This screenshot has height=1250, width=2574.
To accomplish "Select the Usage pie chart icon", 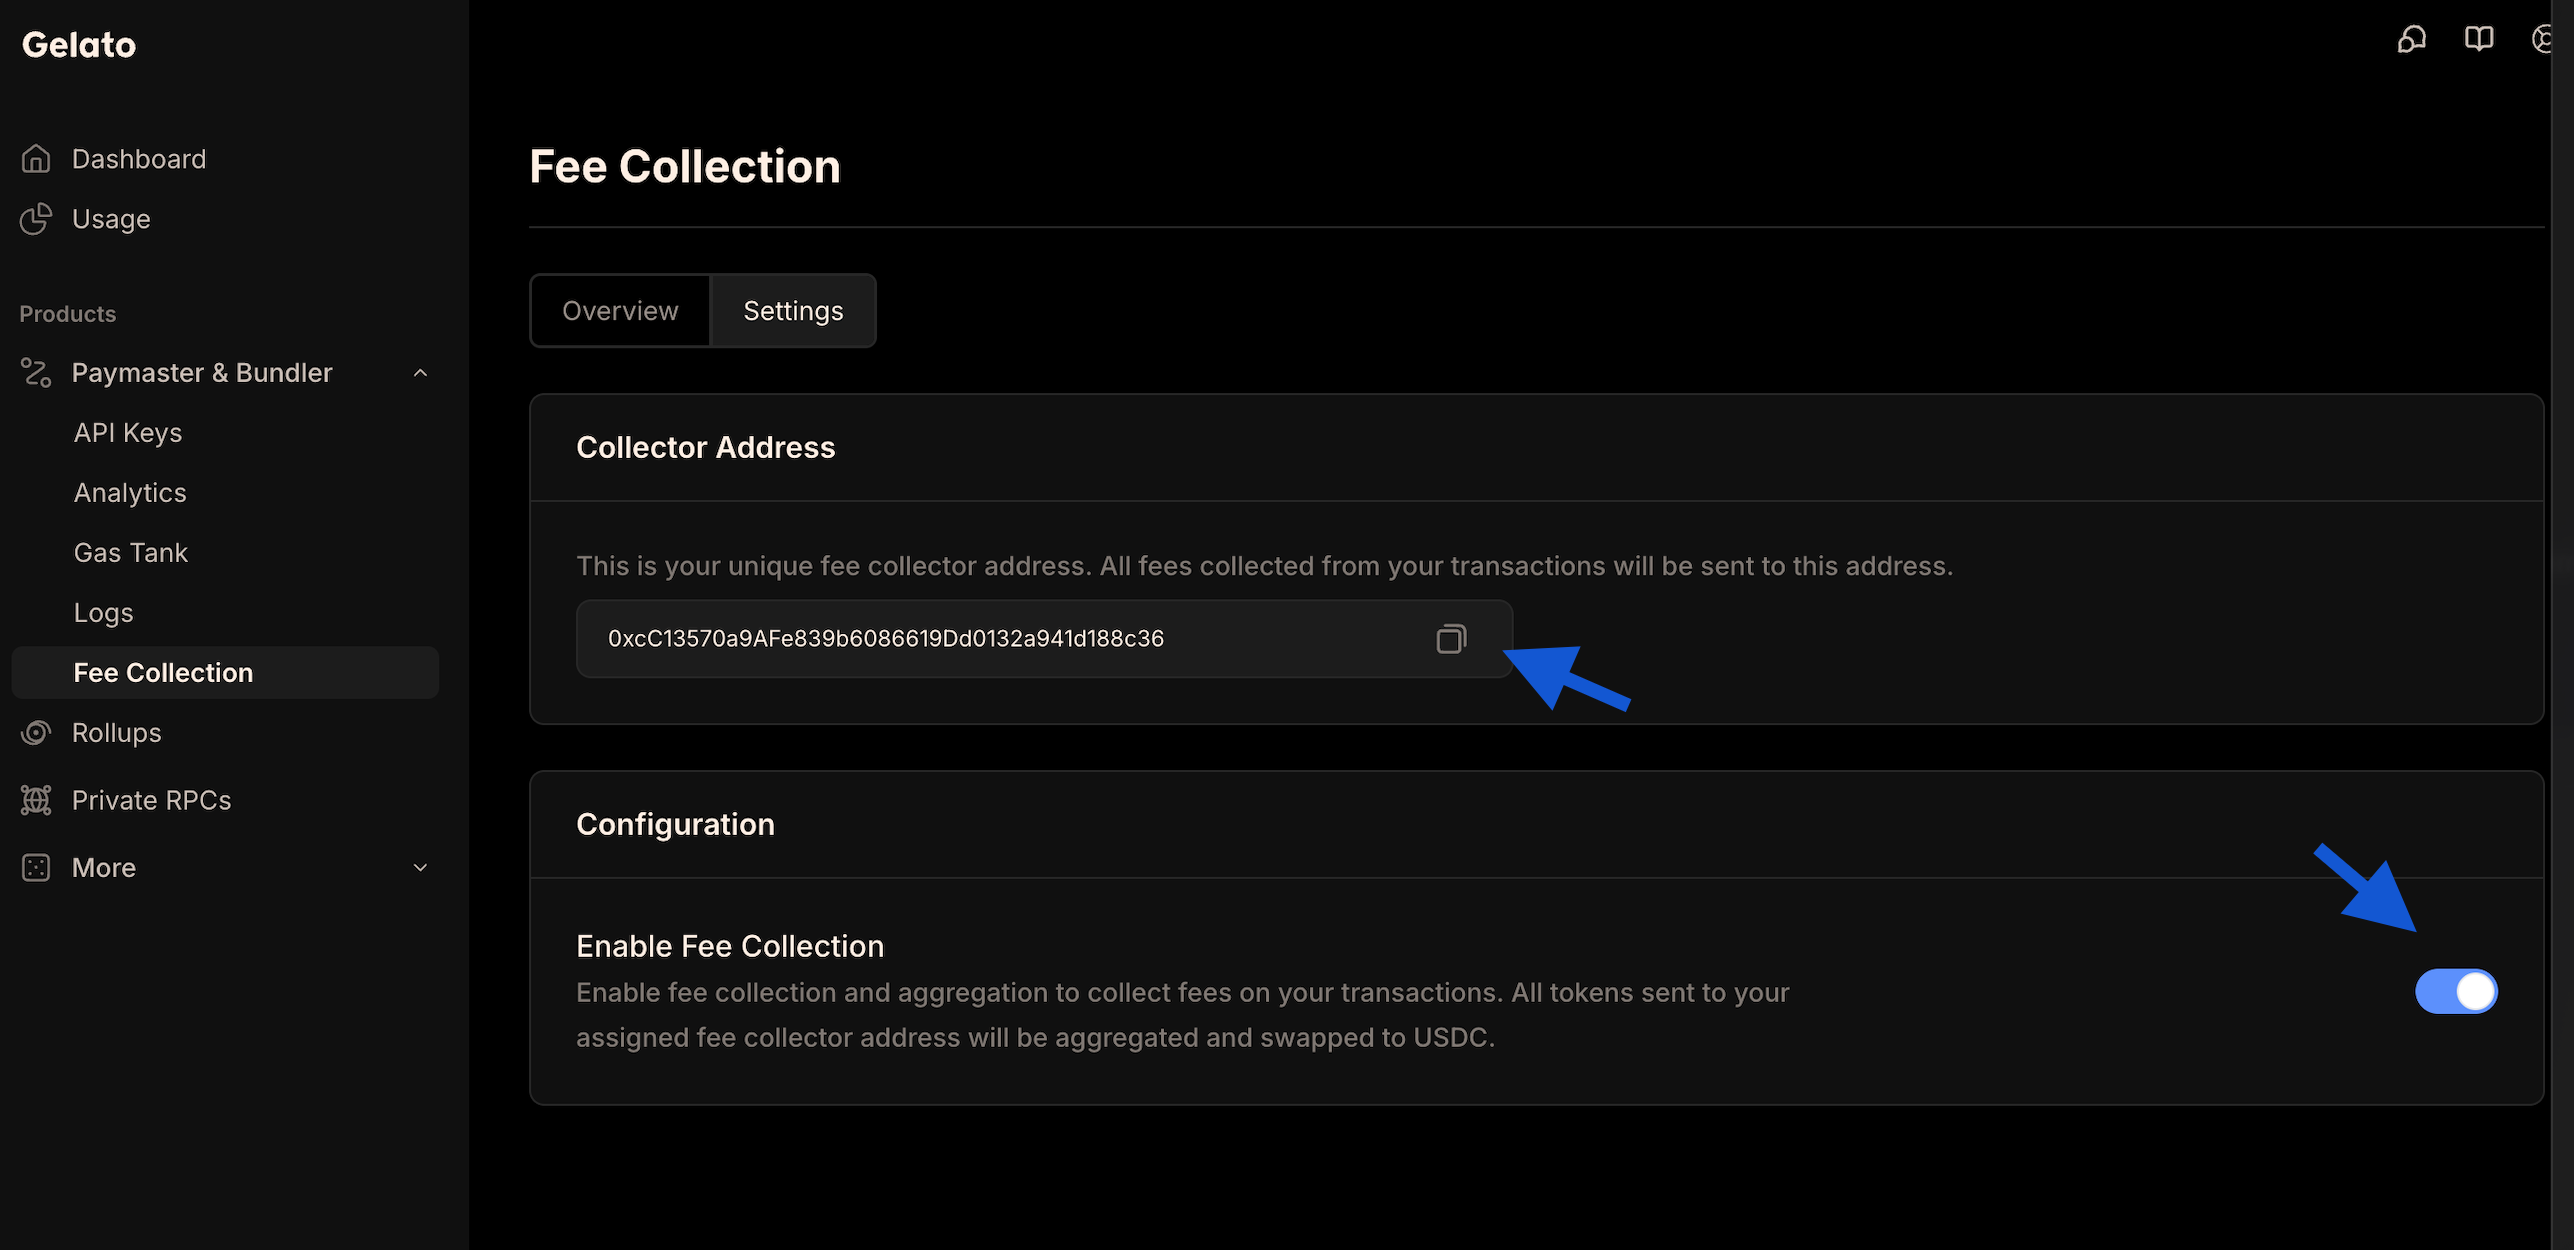I will pos(37,218).
